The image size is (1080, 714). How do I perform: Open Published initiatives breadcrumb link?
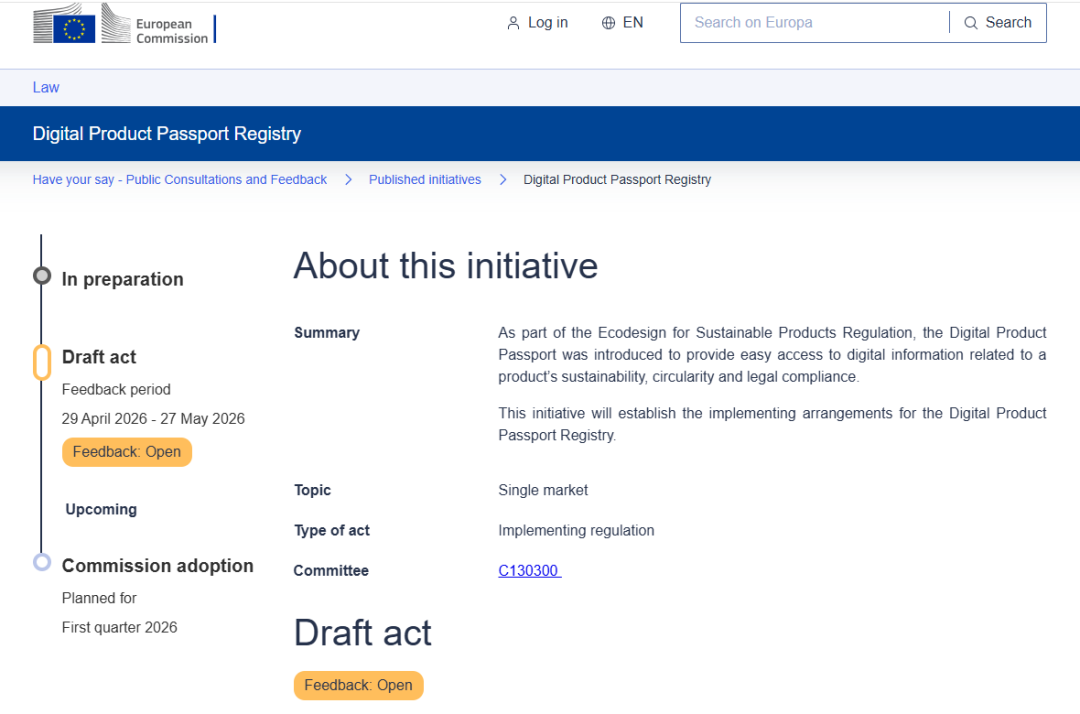coord(425,180)
